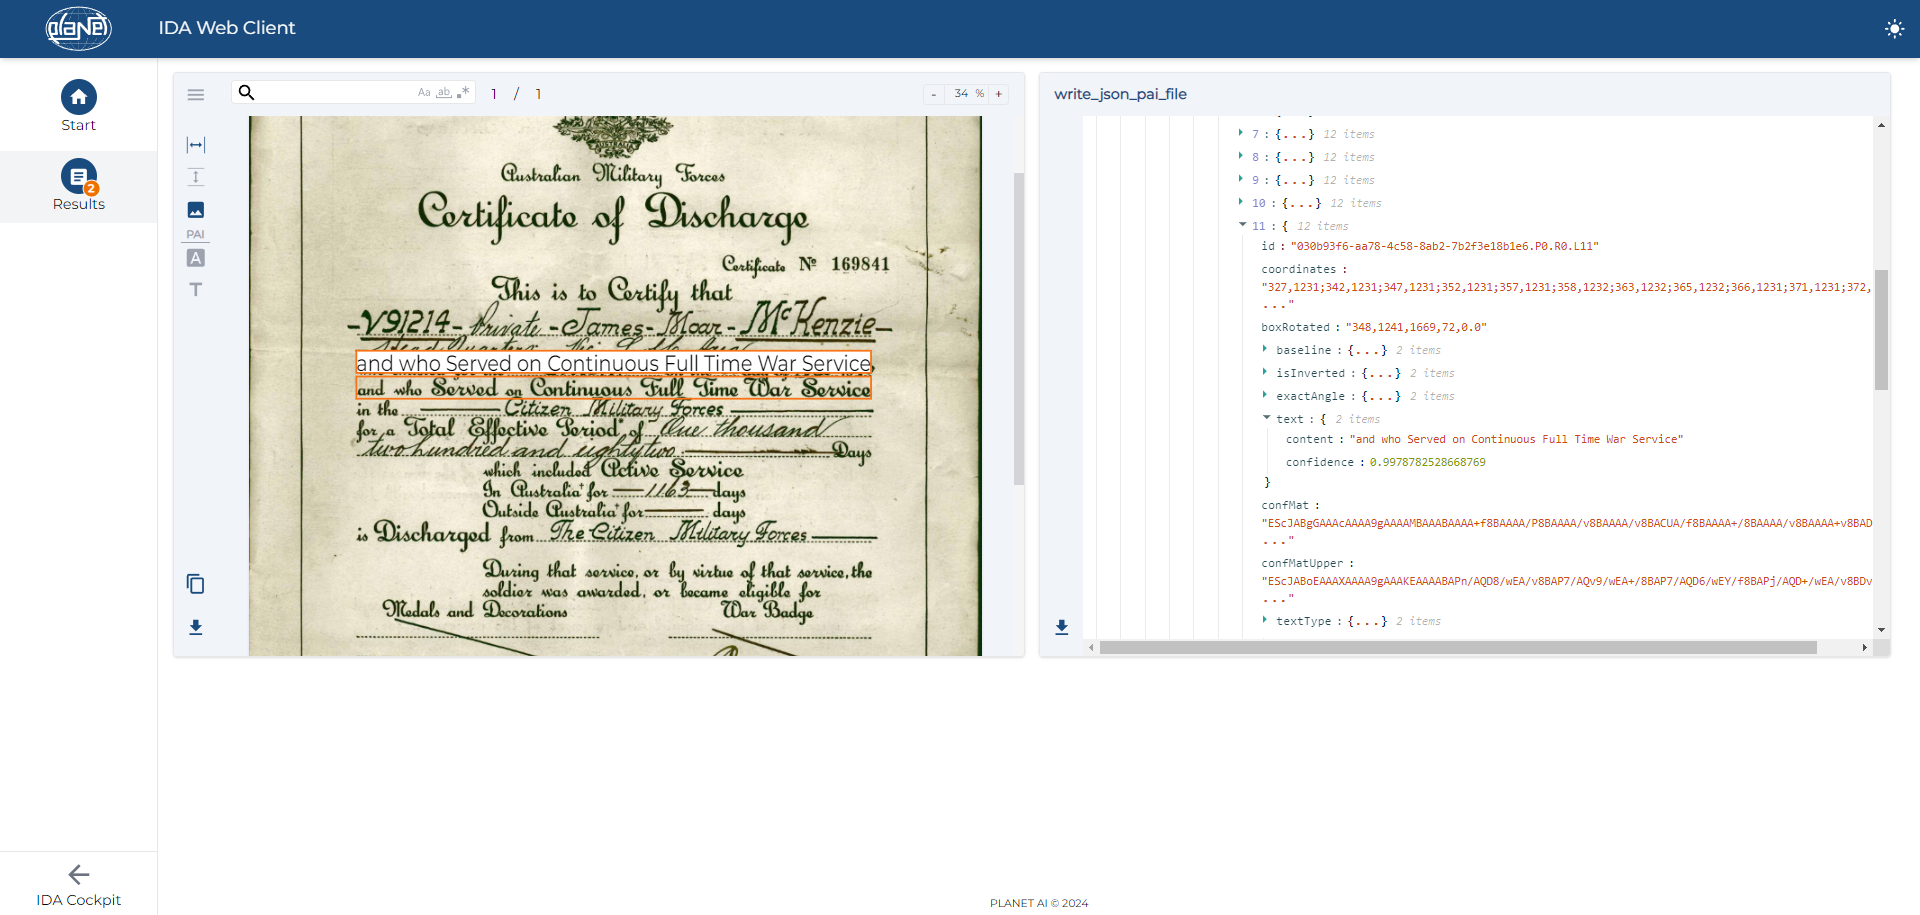1920x915 pixels.
Task: Expand JSON item 10
Action: pyautogui.click(x=1241, y=202)
